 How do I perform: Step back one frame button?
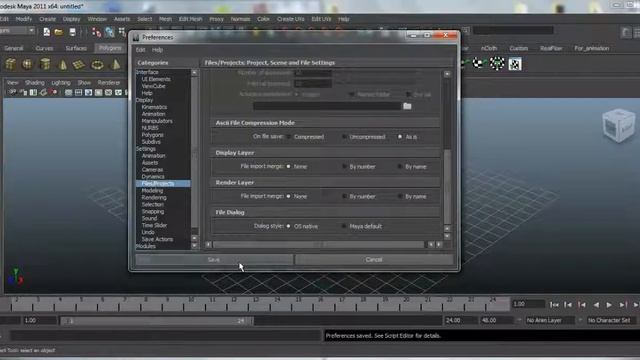[x=568, y=304]
